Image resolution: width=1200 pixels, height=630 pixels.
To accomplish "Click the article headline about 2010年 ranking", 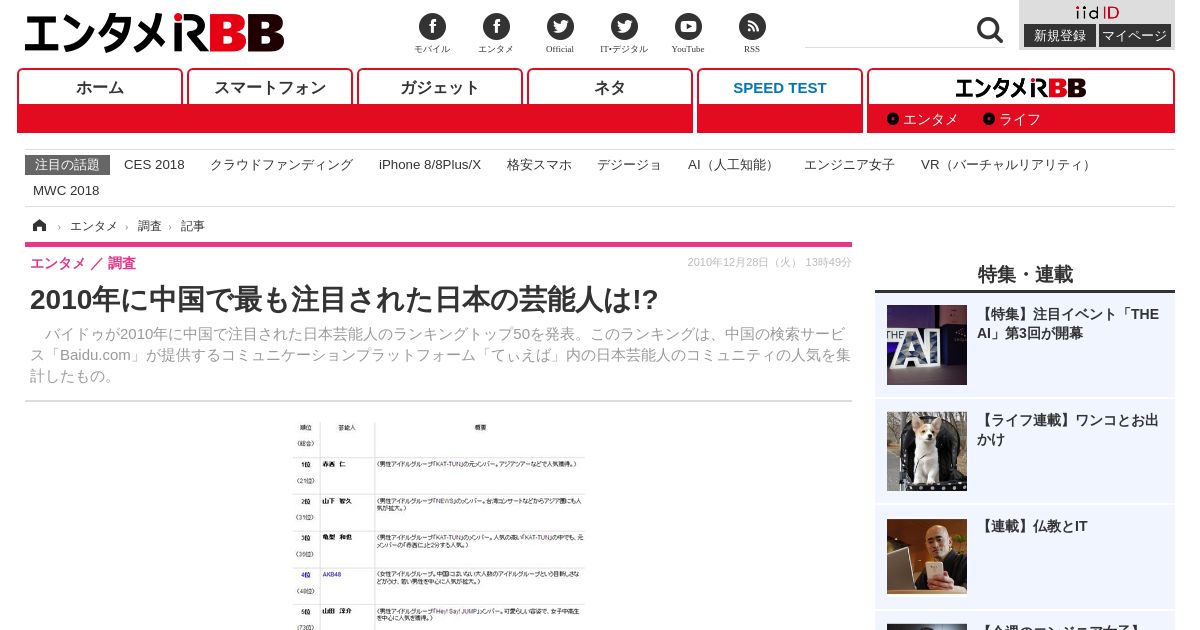I will tap(344, 299).
